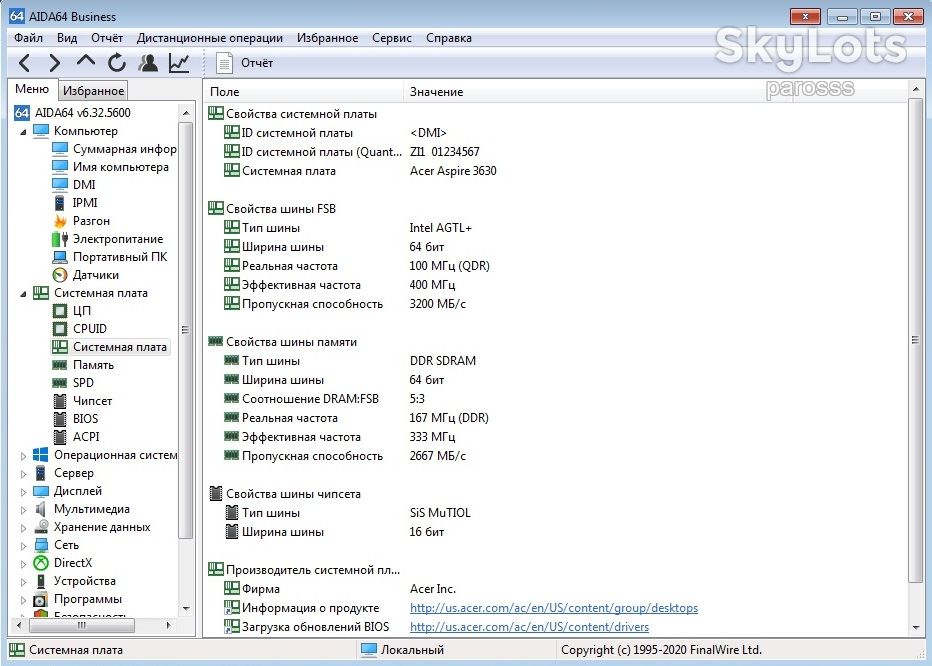The height and width of the screenshot is (666, 932).
Task: Open the Справка menu
Action: pos(449,37)
